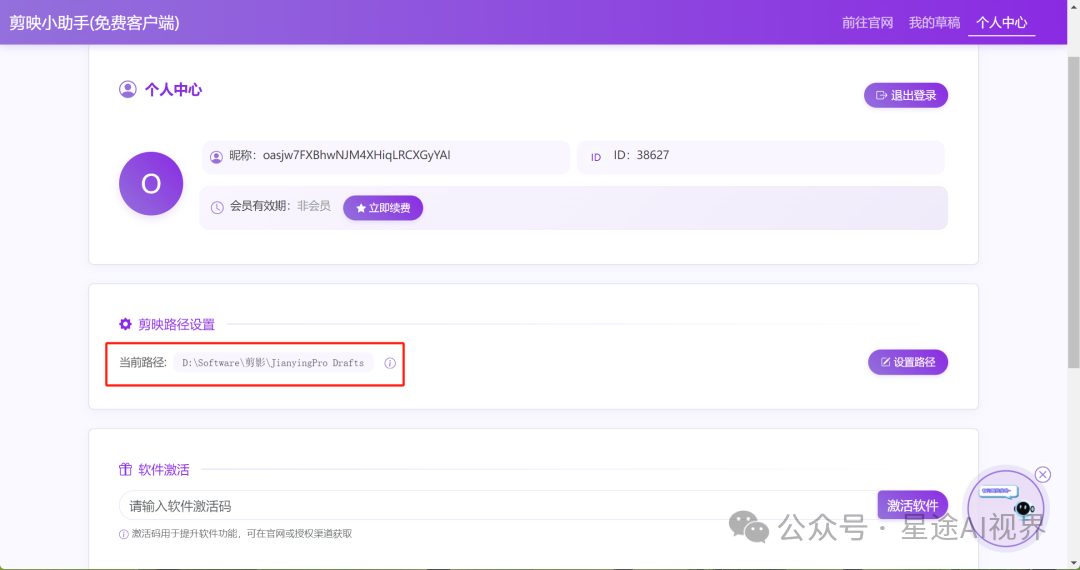Focus the 请输入软件激活码 input field
The height and width of the screenshot is (570, 1080).
pos(498,505)
